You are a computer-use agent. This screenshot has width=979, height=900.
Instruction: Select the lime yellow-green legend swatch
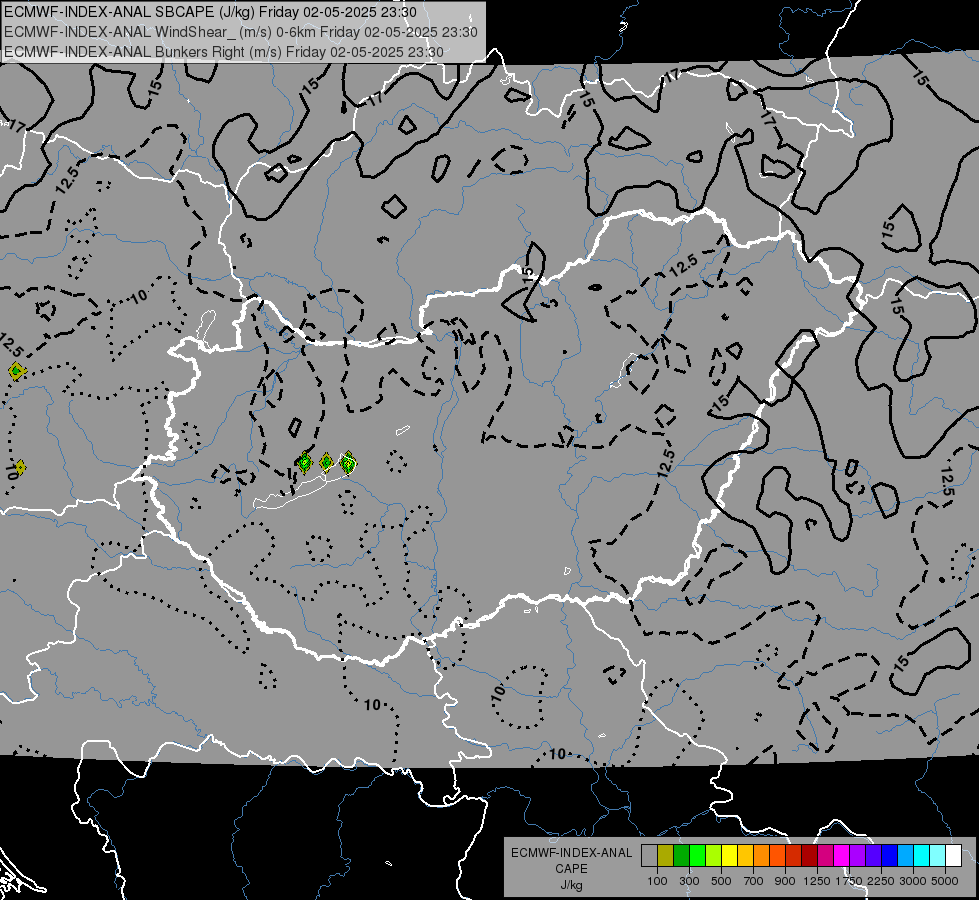714,856
